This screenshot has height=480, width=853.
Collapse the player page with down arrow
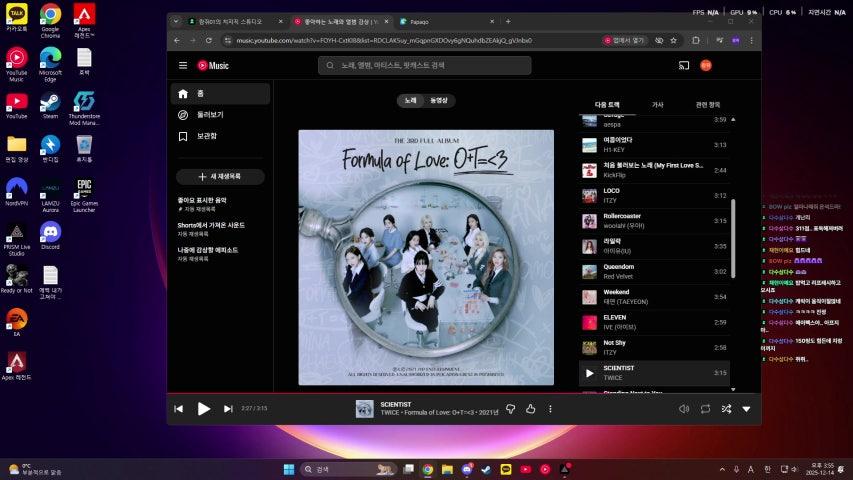point(746,409)
